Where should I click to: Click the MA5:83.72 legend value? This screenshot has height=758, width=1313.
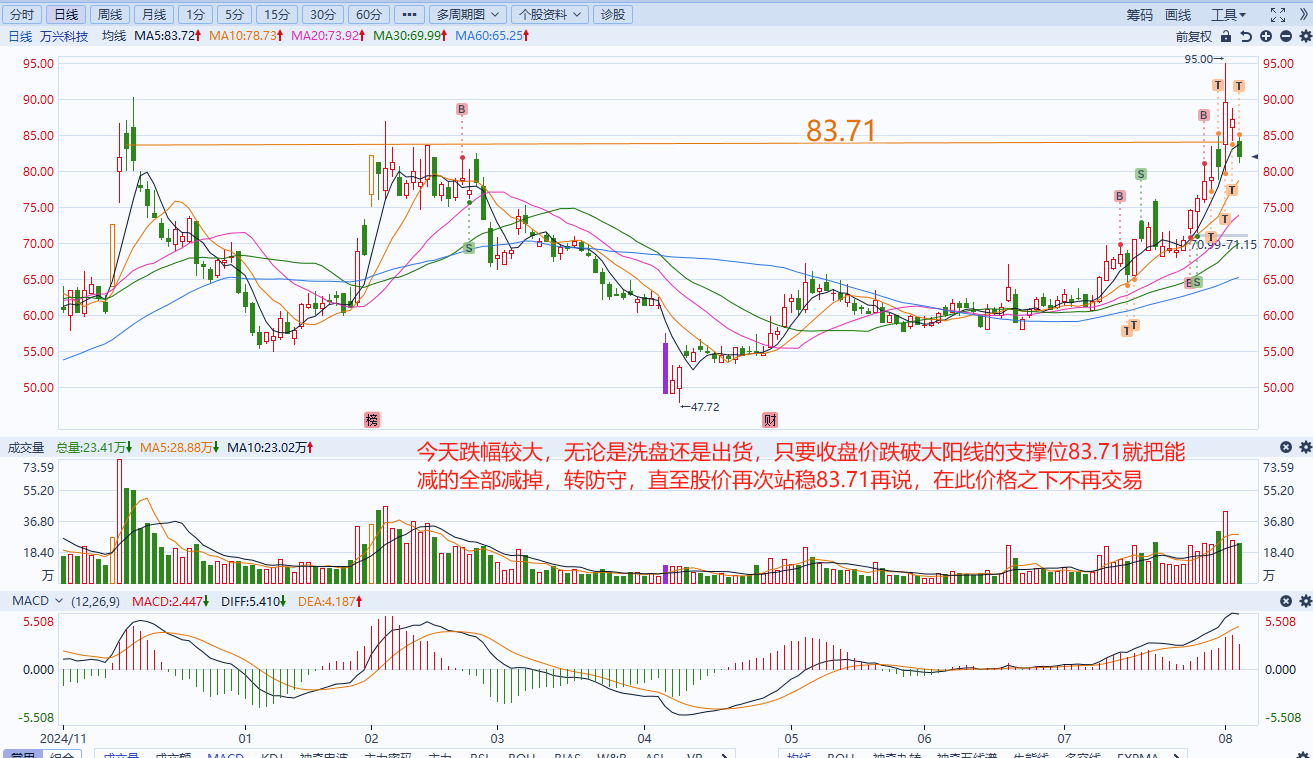[168, 36]
